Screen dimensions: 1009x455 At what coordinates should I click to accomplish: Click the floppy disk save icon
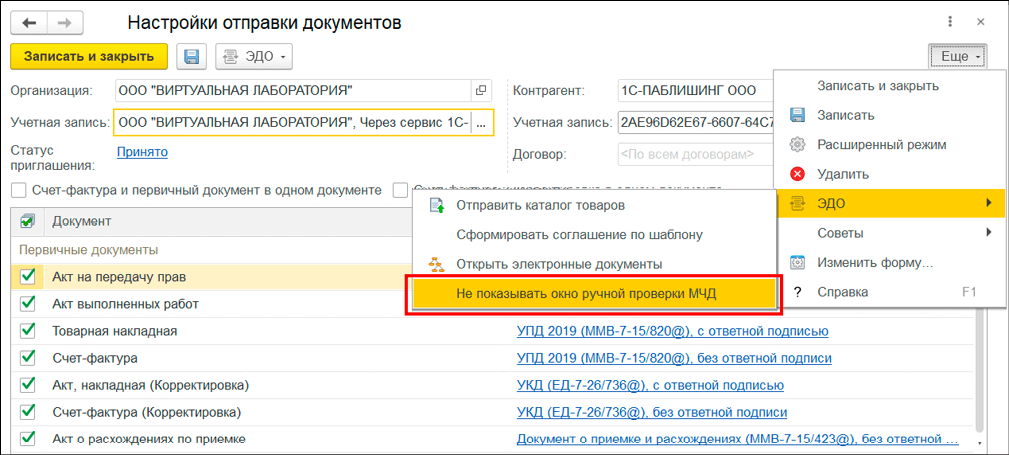(x=191, y=57)
